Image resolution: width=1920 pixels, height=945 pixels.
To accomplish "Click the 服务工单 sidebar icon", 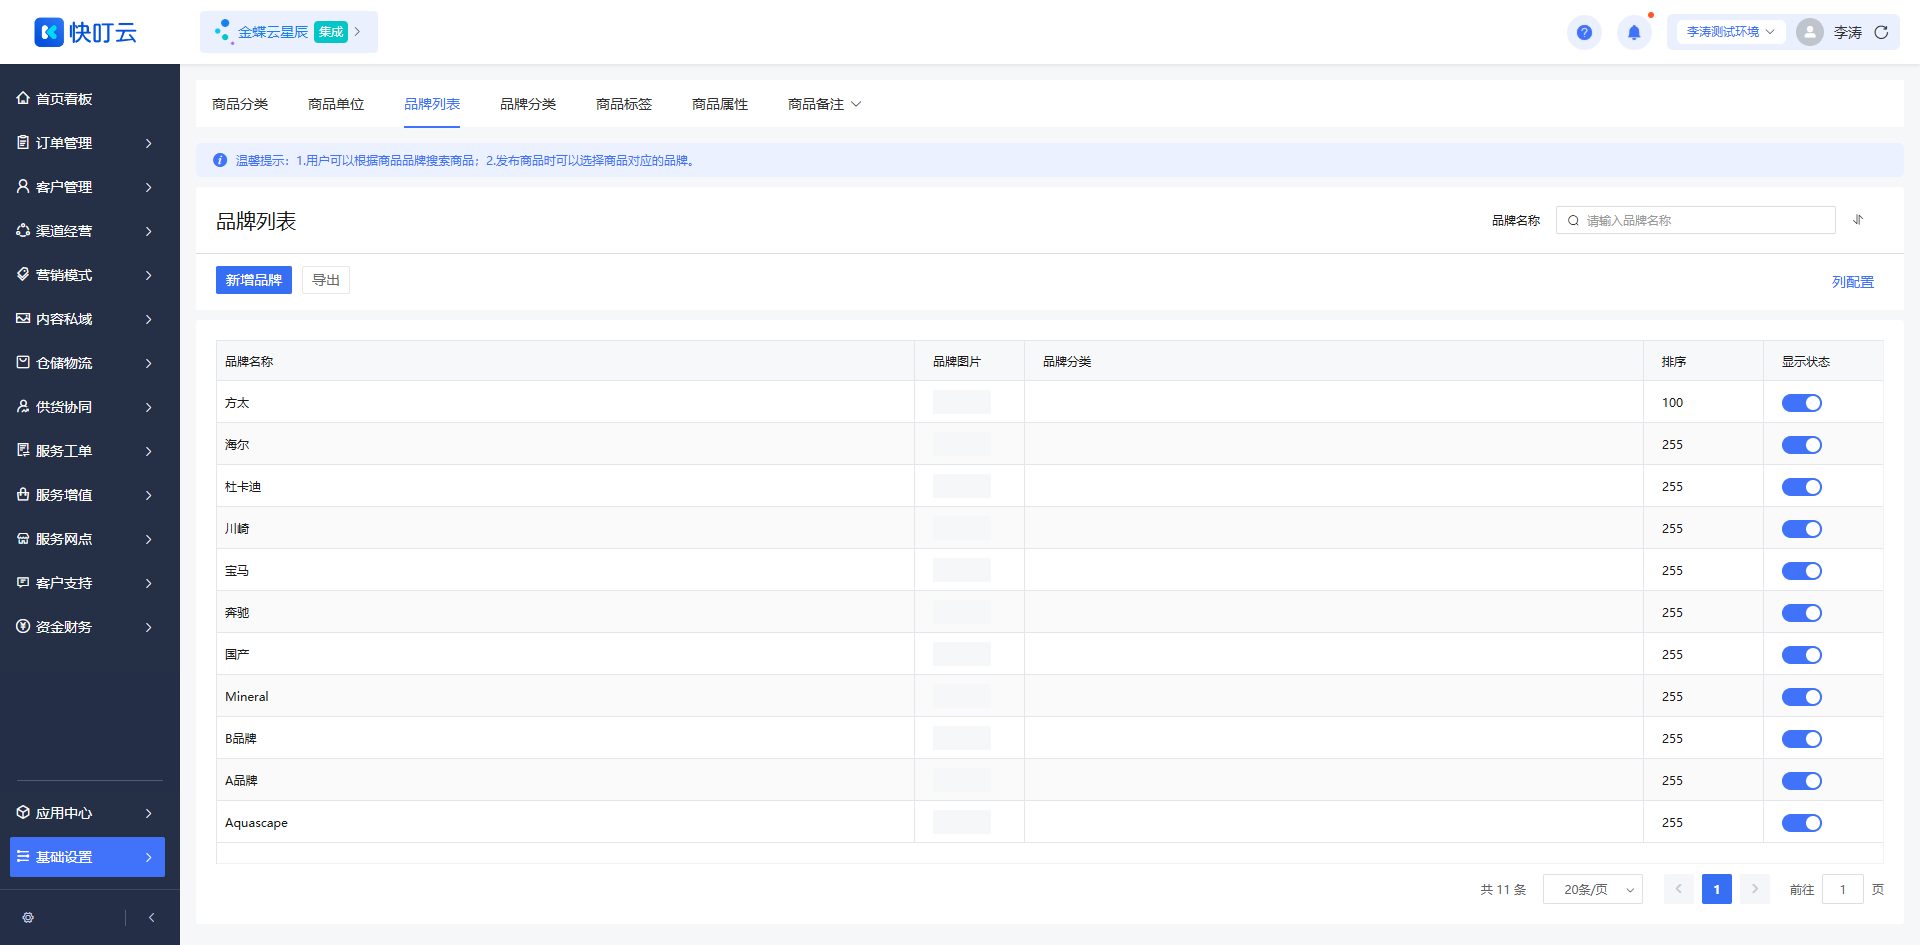I will coord(23,450).
